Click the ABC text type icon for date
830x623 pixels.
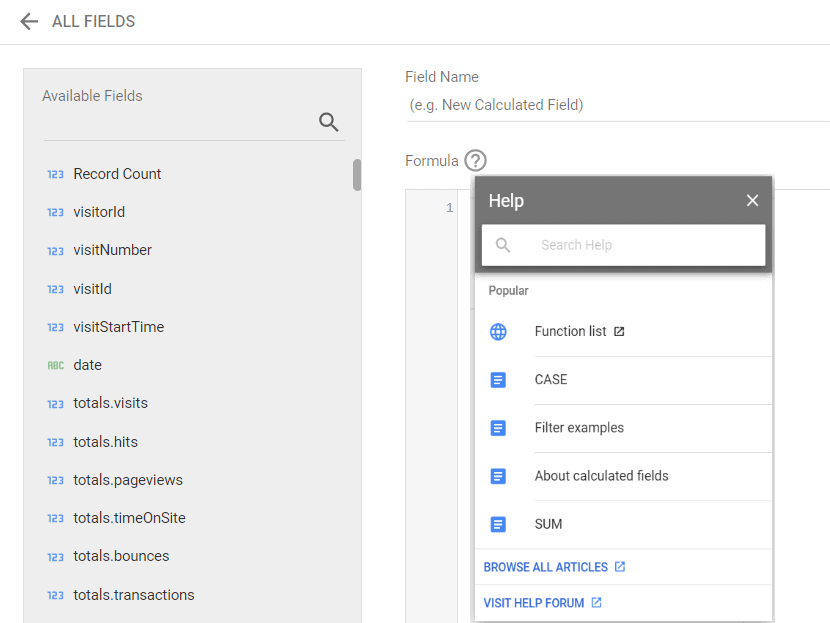pyautogui.click(x=55, y=366)
